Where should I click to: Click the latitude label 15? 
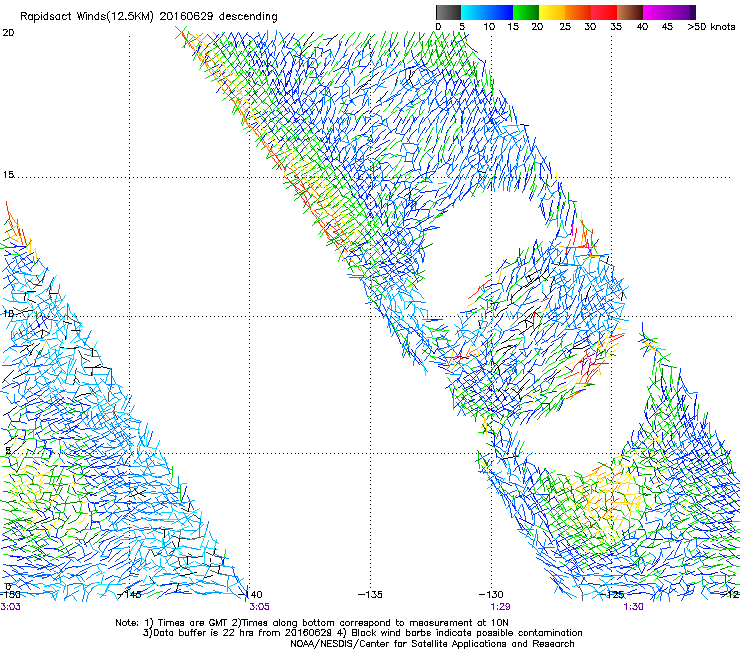[x=8, y=175]
